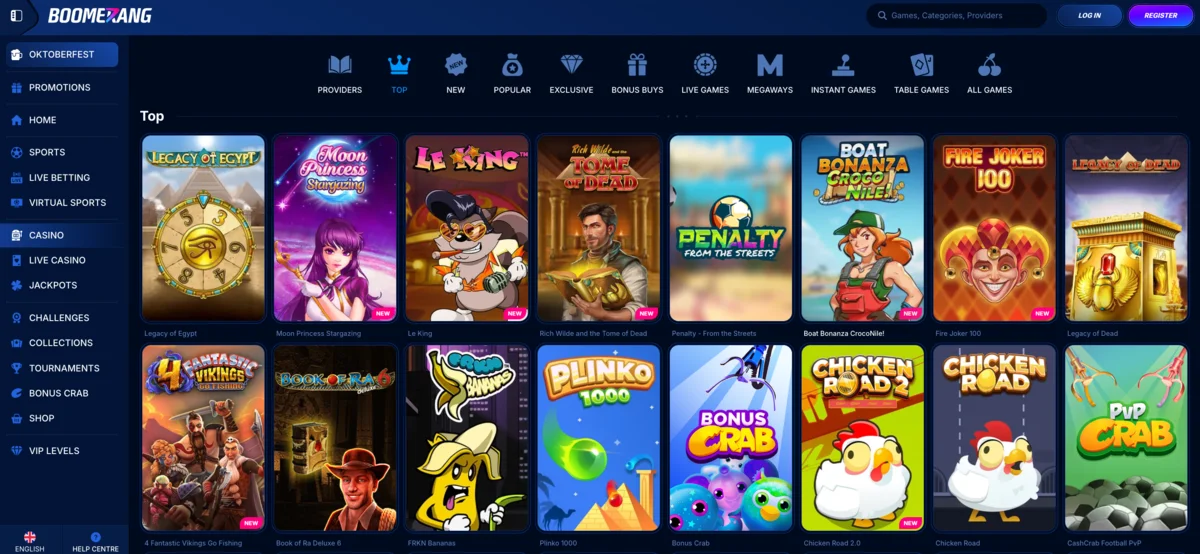Open Oktoberfest in the sidebar
The image size is (1200, 554).
[x=61, y=54]
